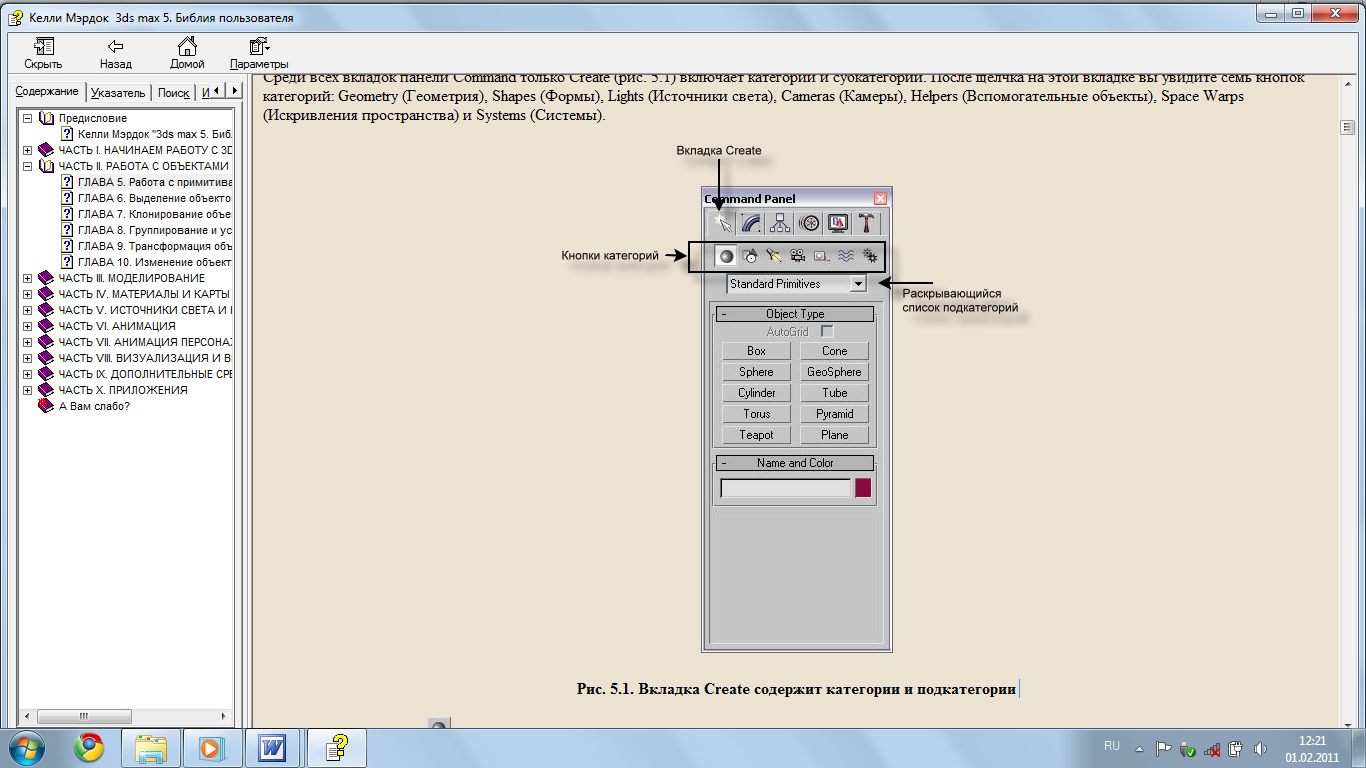This screenshot has height=768, width=1366.
Task: Select the Modify tab icon in Command Panel figure
Action: point(751,223)
